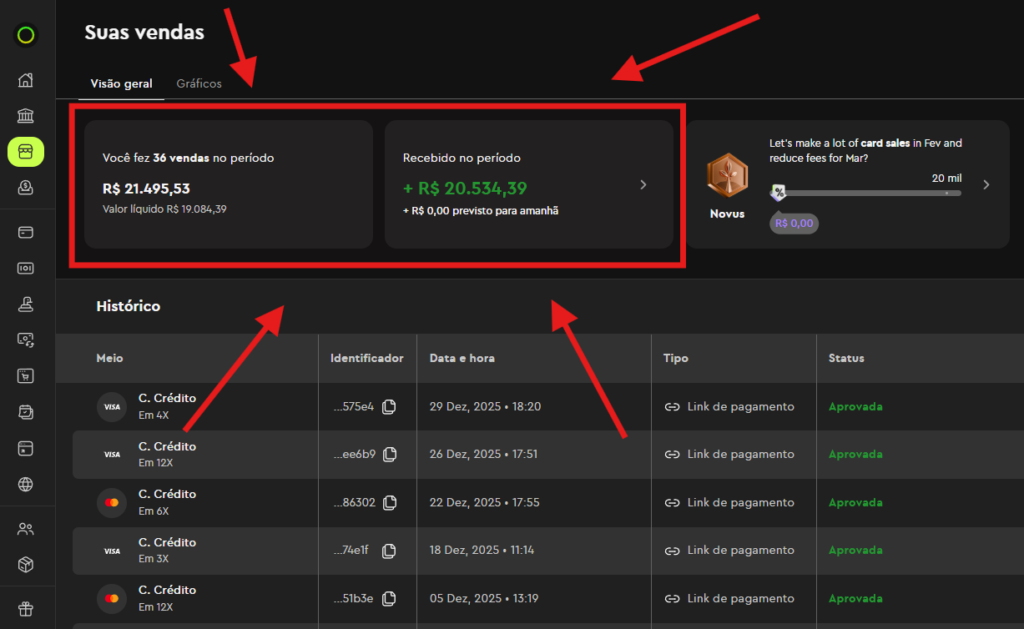The width and height of the screenshot is (1024, 629).
Task: Click the gift icon in sidebar
Action: coord(26,608)
